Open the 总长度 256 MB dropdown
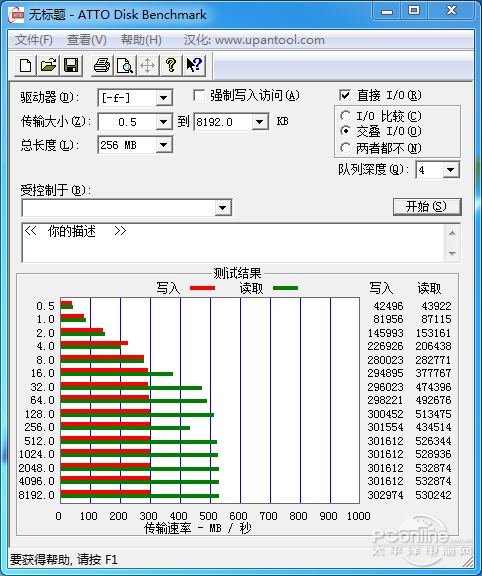 click(x=163, y=145)
